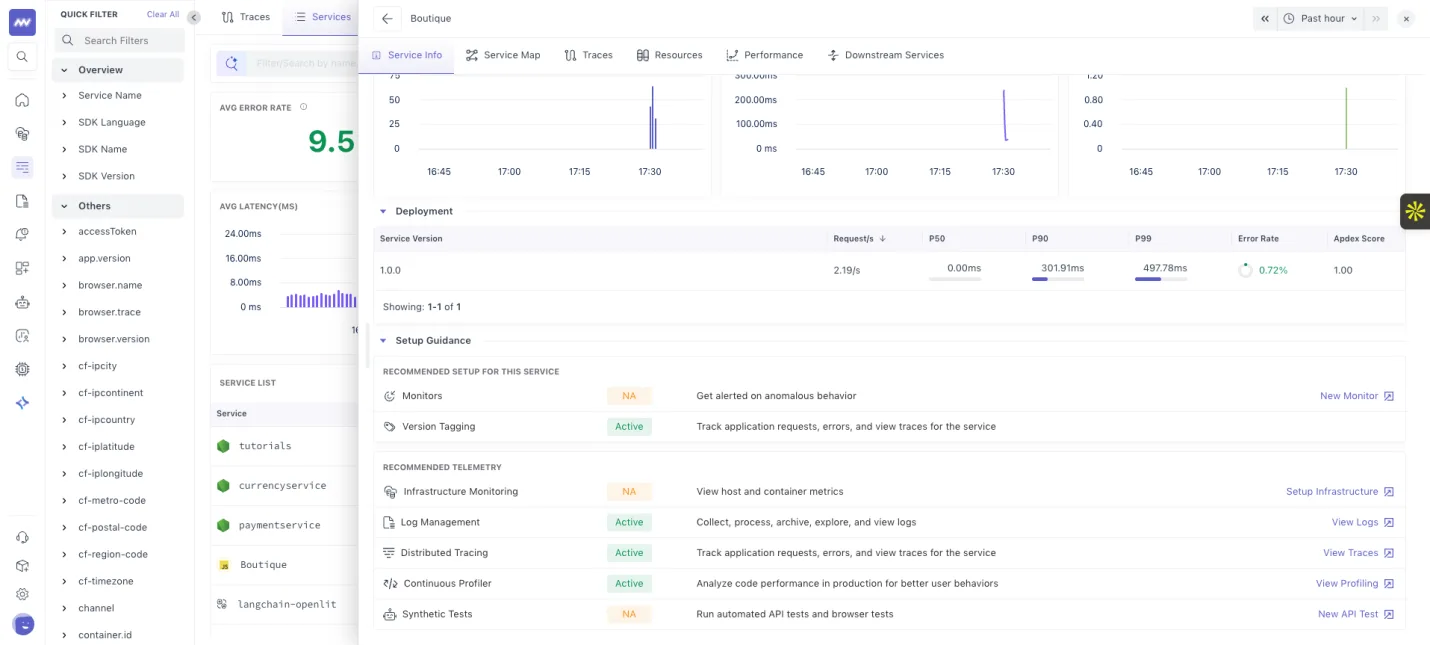
Task: Click the filter search icon in services pane
Action: click(x=232, y=64)
